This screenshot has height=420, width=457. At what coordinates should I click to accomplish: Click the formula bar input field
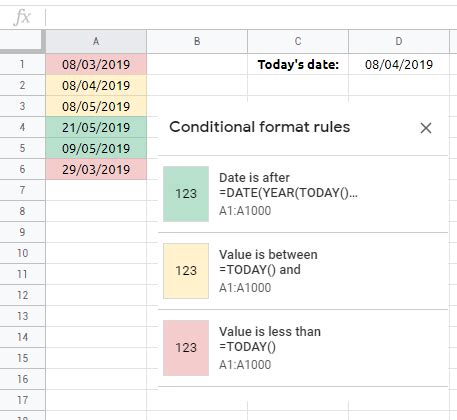251,17
